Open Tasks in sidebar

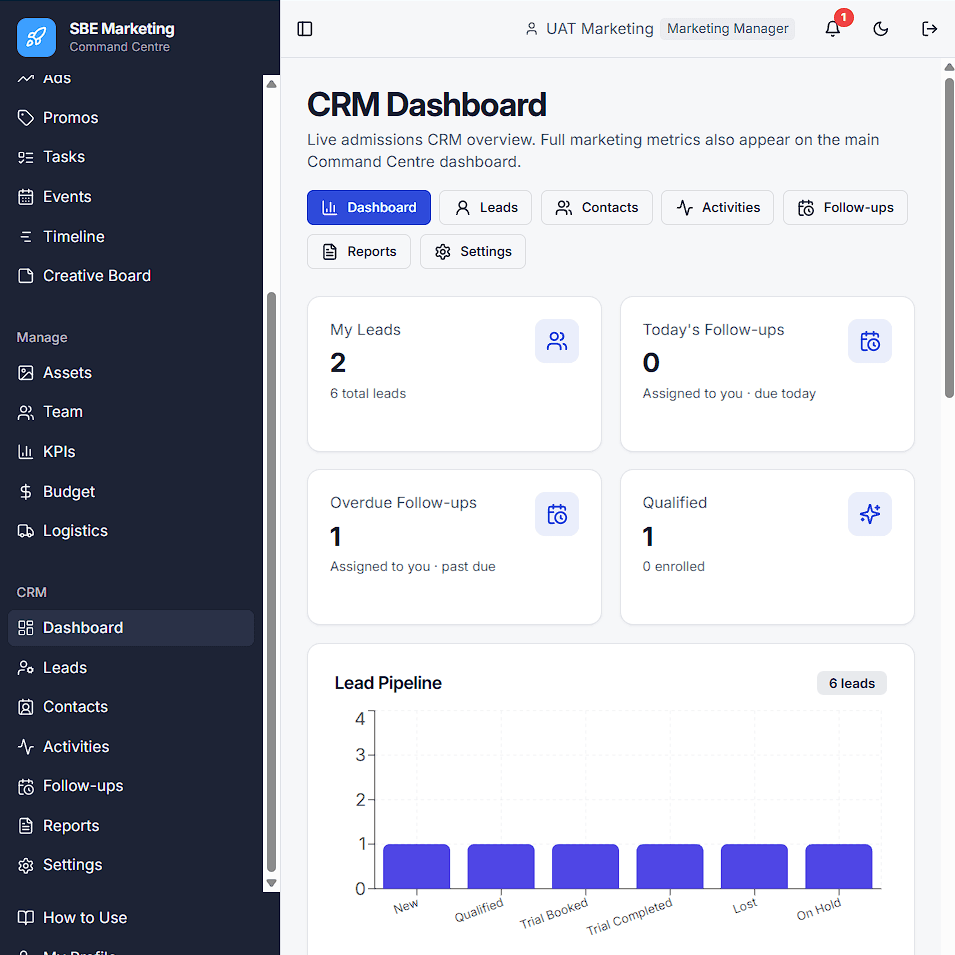(x=131, y=157)
